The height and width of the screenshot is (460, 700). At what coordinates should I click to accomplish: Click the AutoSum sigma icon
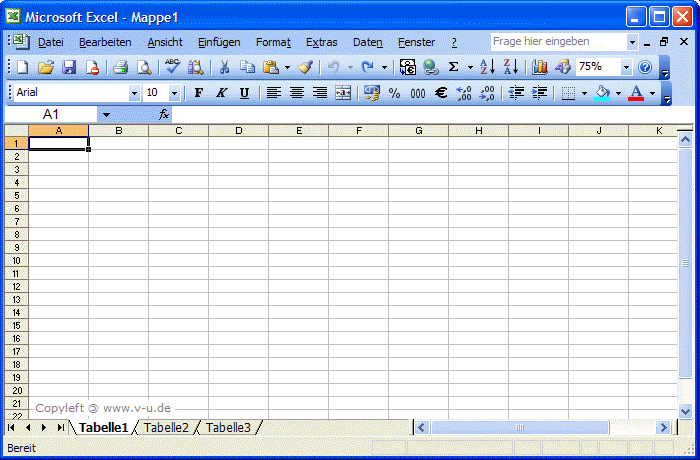coord(454,67)
